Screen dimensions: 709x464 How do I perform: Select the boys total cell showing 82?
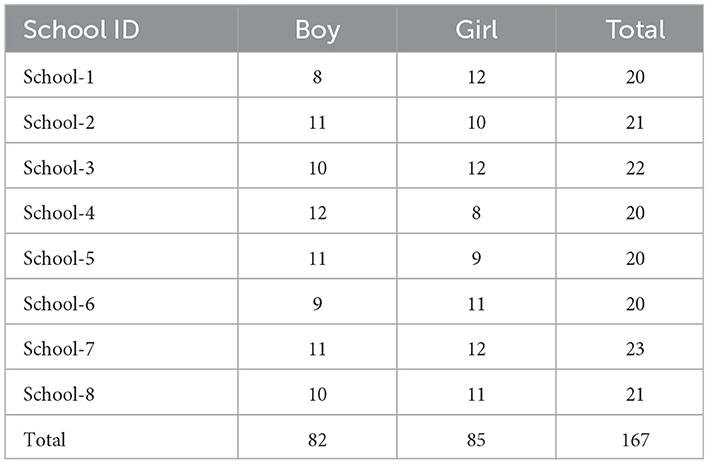point(317,438)
